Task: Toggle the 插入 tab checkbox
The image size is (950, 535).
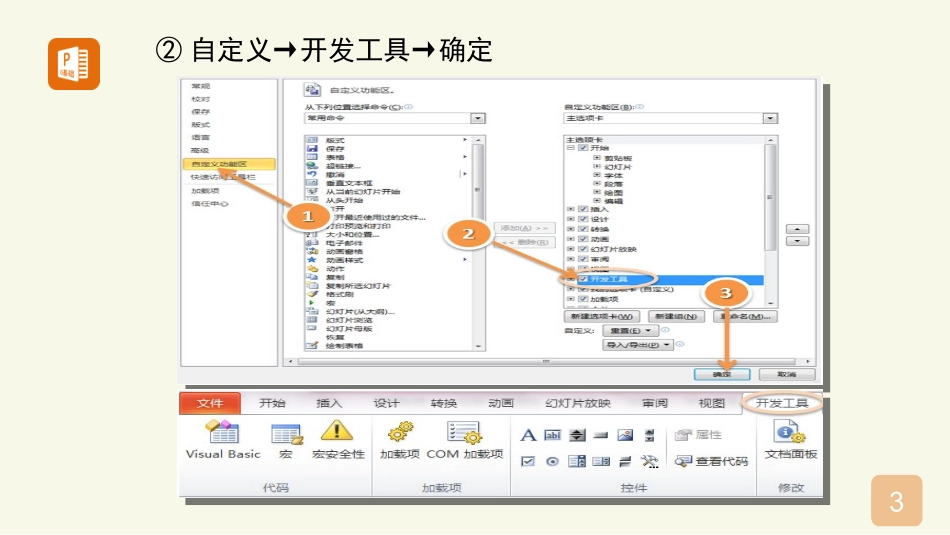Action: click(583, 209)
